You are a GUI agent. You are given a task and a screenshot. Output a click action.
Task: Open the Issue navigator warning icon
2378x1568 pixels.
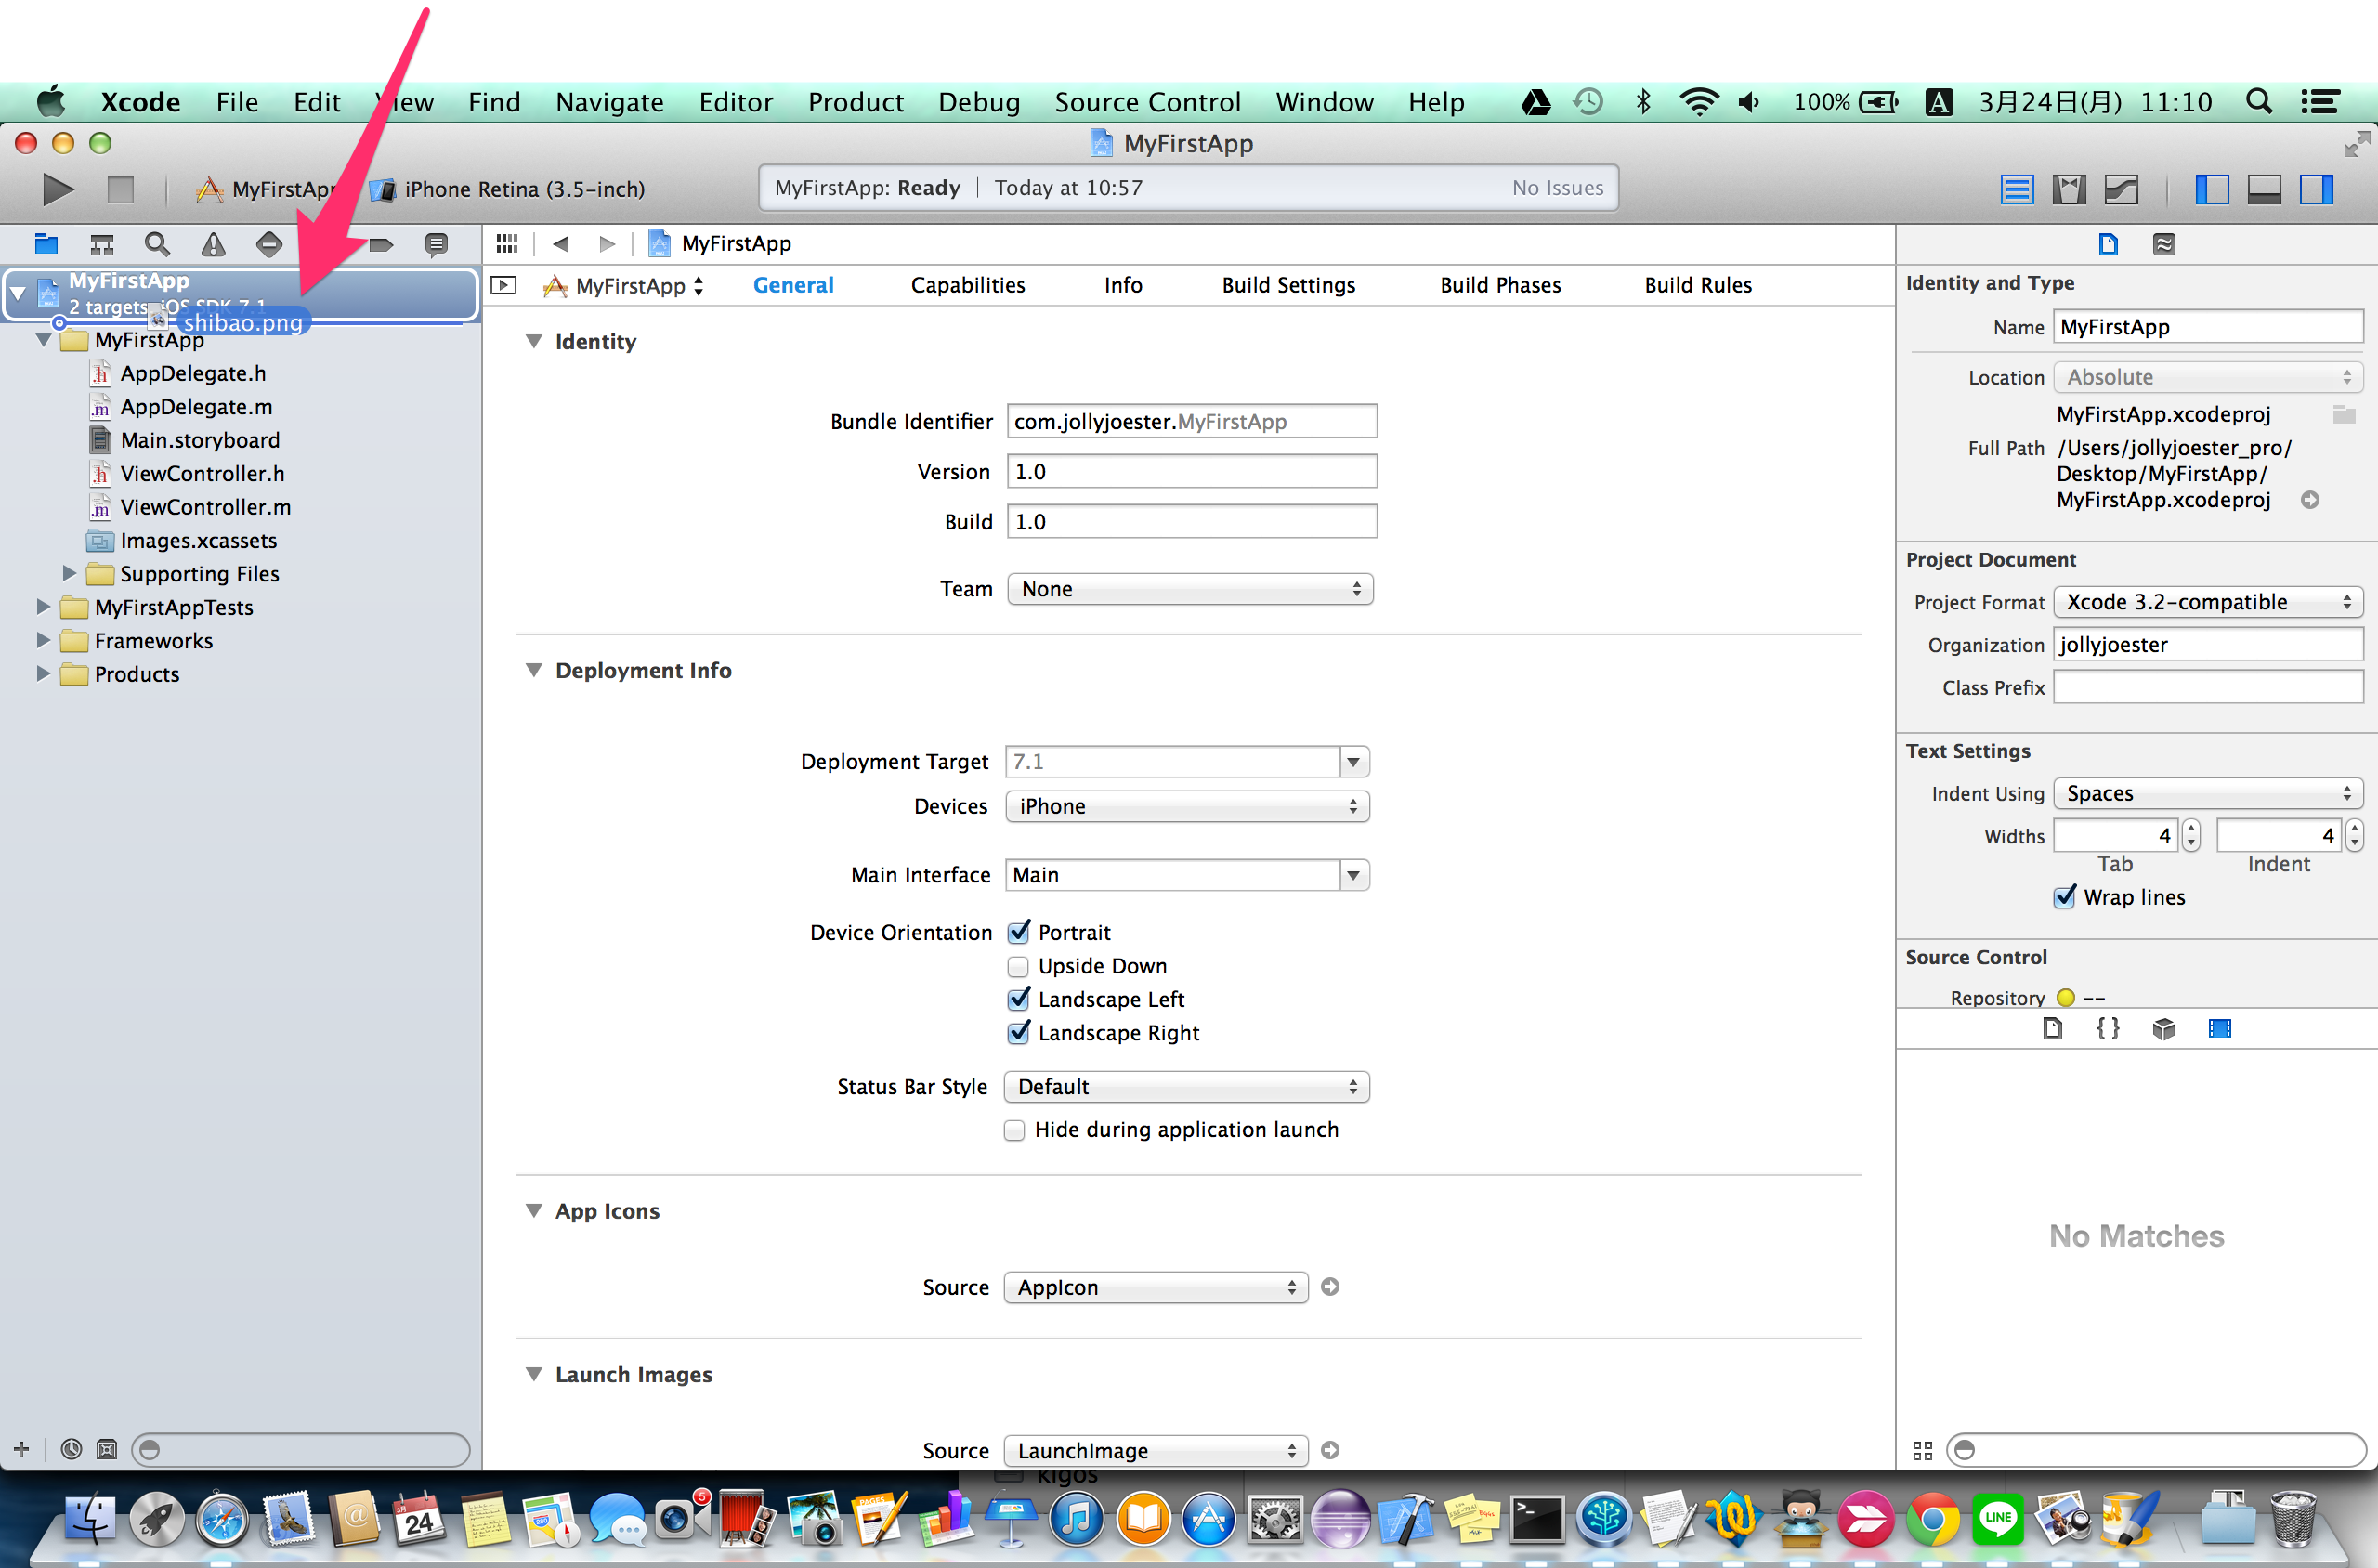coord(213,244)
